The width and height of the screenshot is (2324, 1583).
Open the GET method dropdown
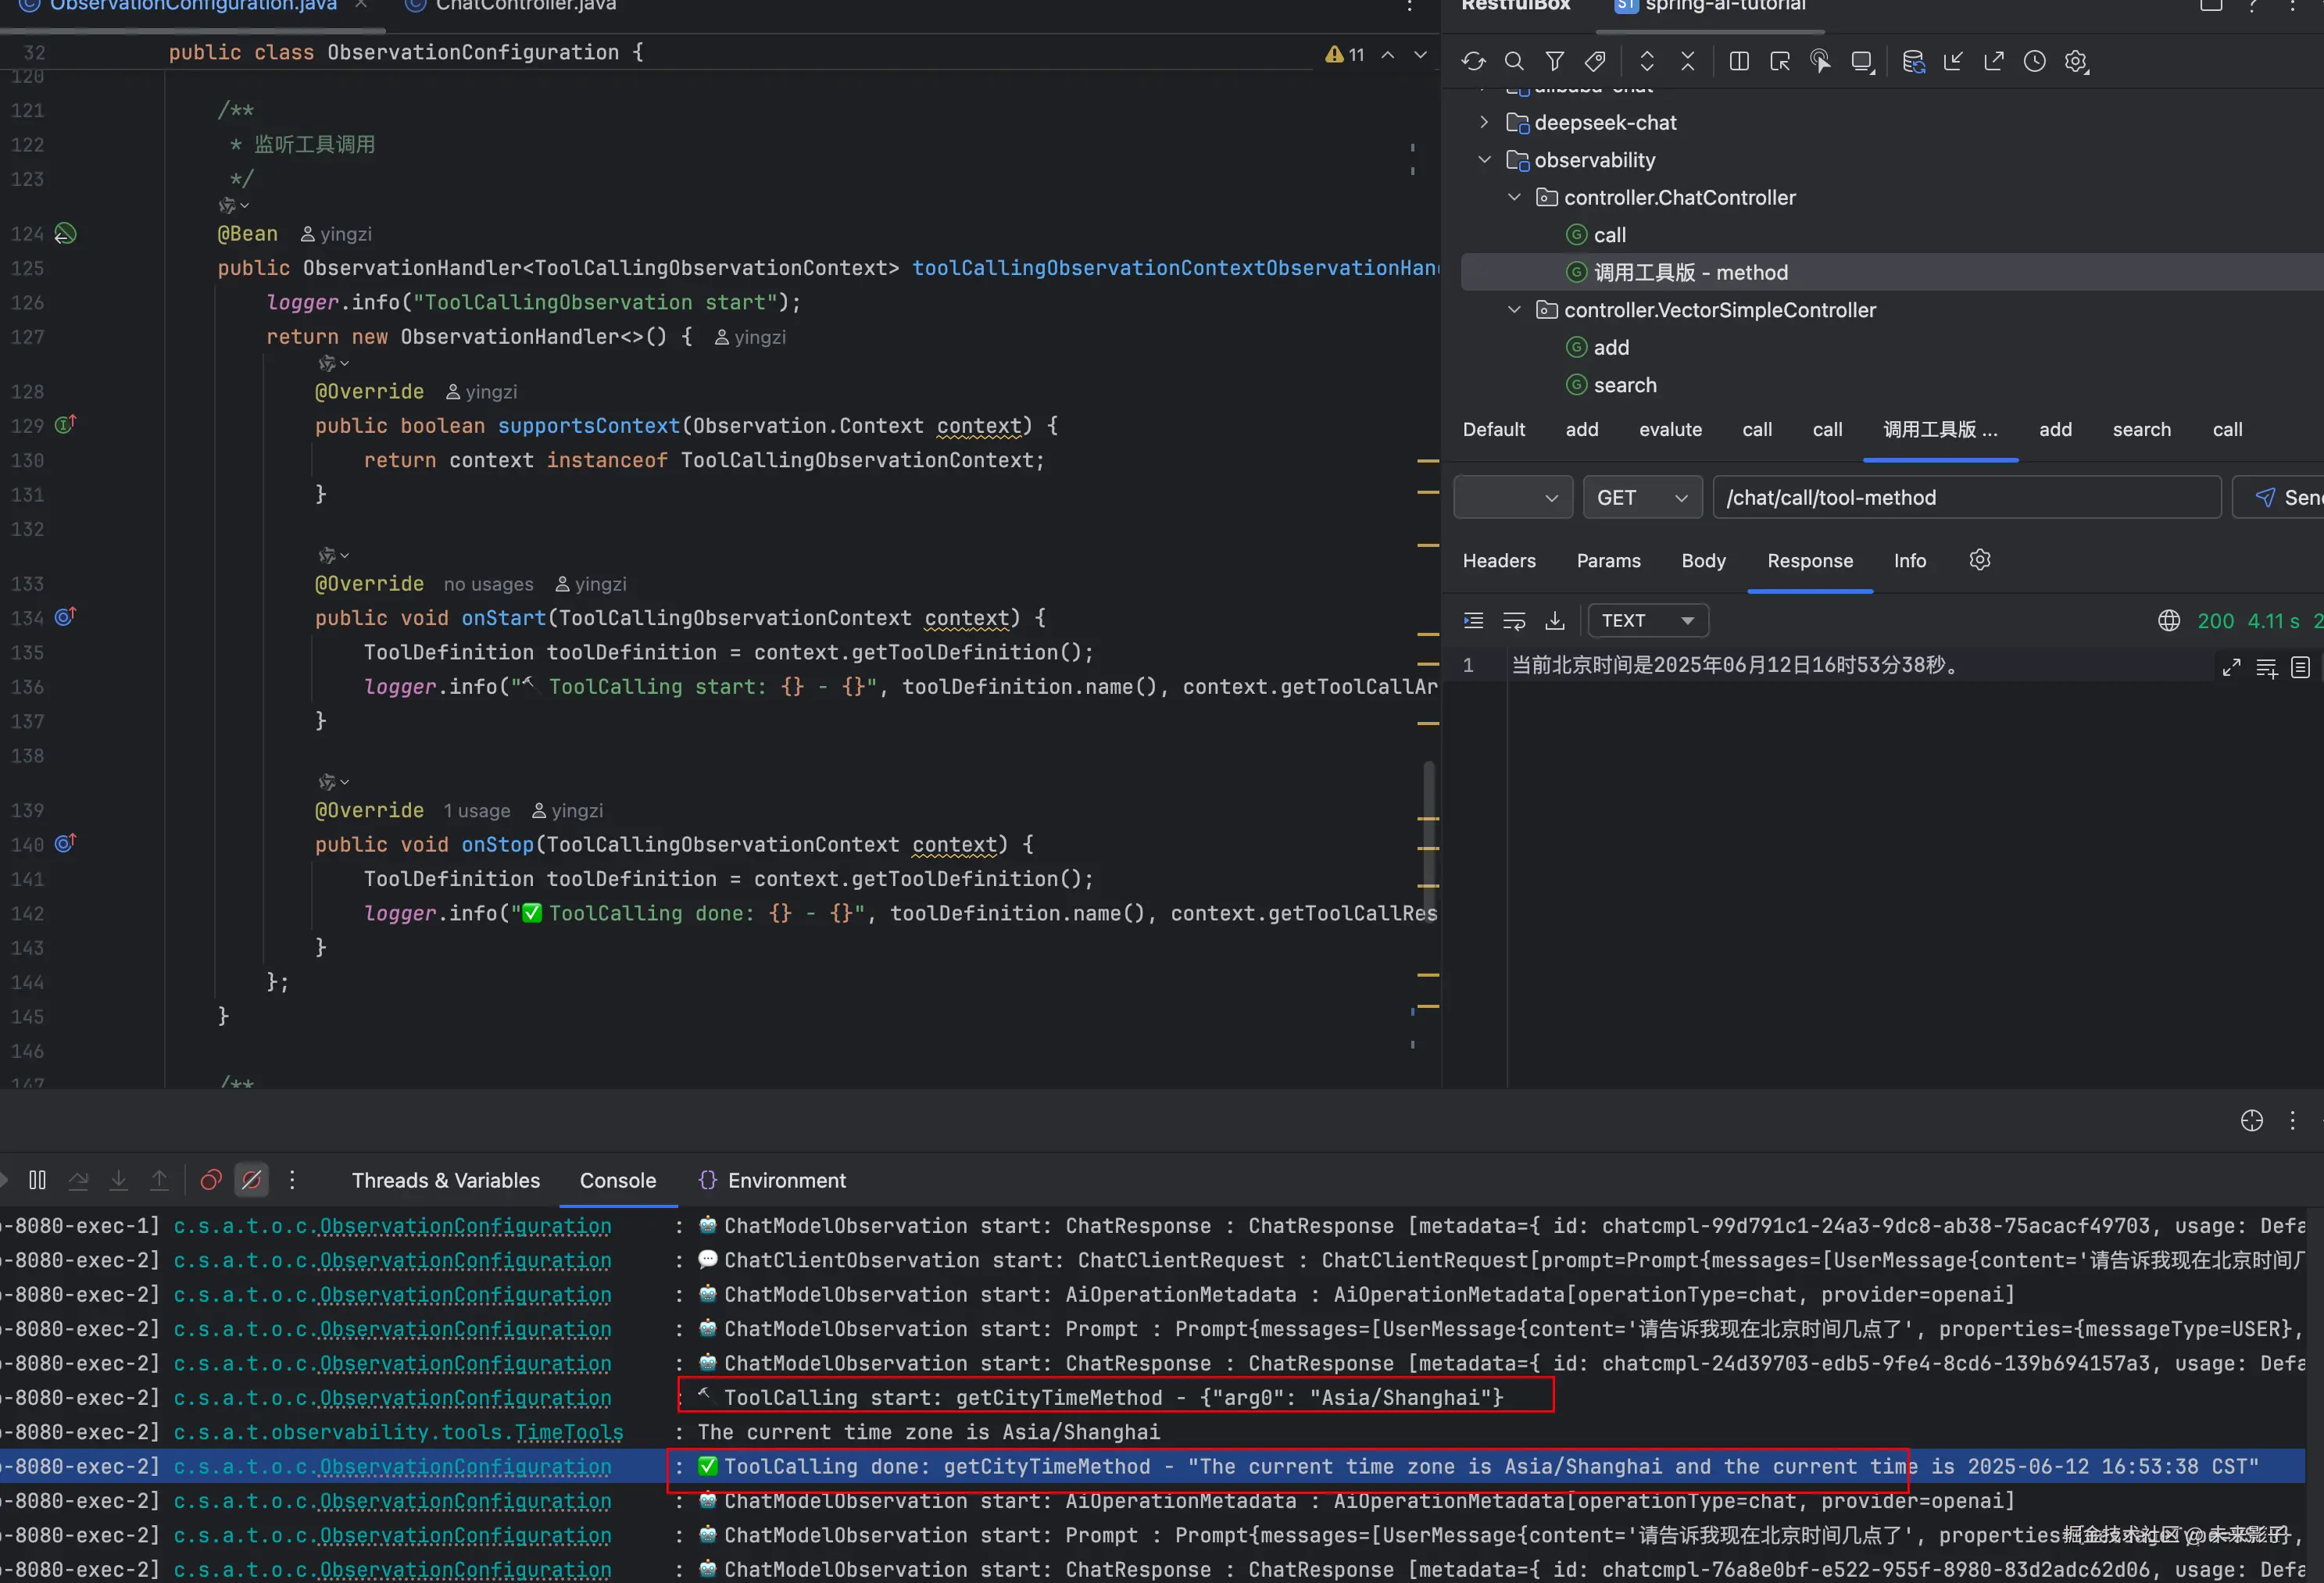(x=1642, y=497)
